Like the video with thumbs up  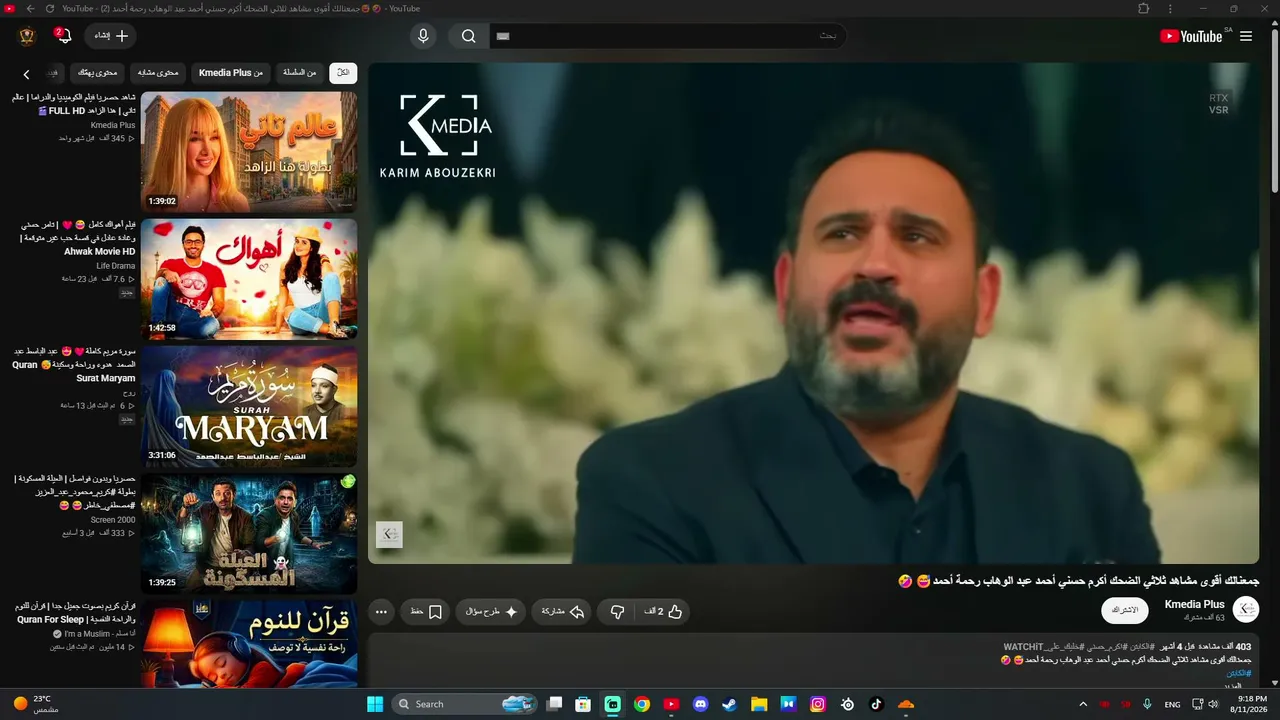(x=662, y=612)
